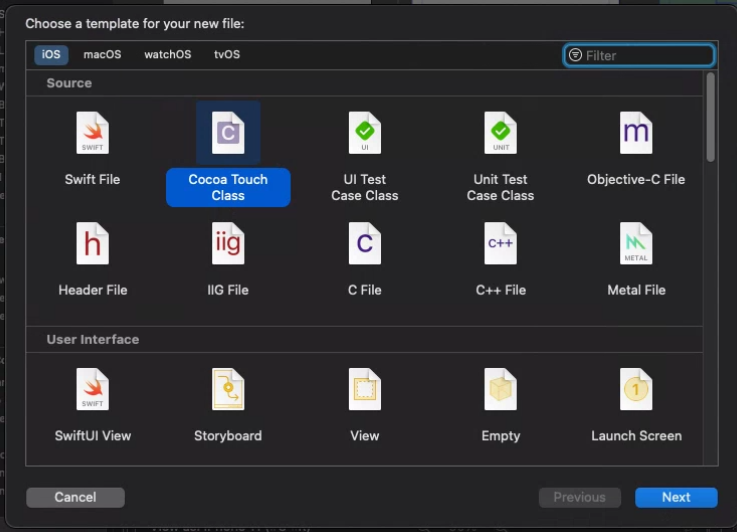Screen dimensions: 737x532
Task: Click the 'C File' label text
Action: pyautogui.click(x=365, y=290)
